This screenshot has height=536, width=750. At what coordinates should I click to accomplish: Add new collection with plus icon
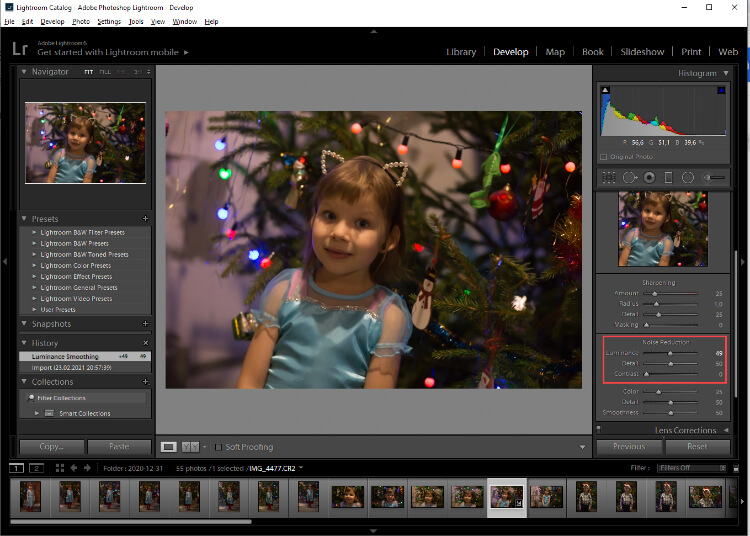tap(145, 382)
